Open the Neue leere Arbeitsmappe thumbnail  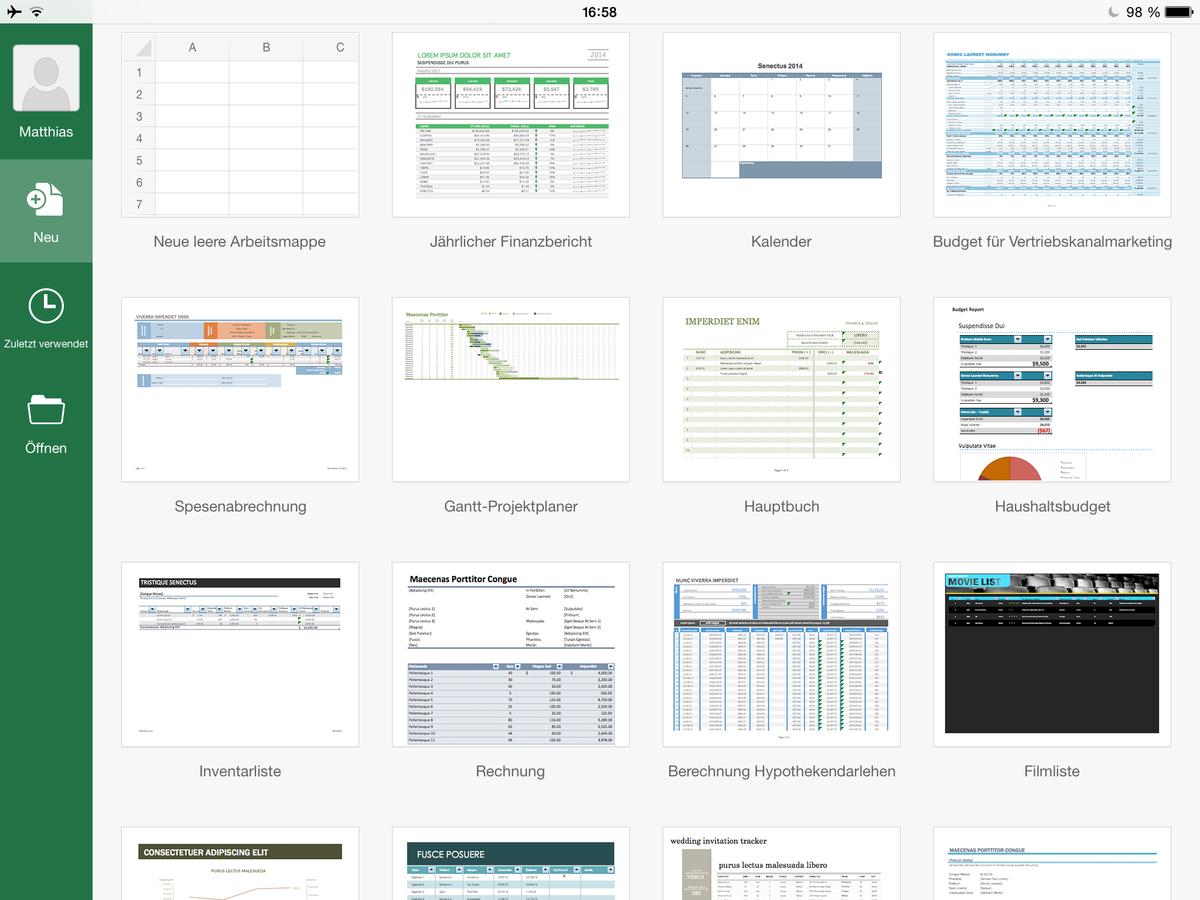(x=240, y=125)
